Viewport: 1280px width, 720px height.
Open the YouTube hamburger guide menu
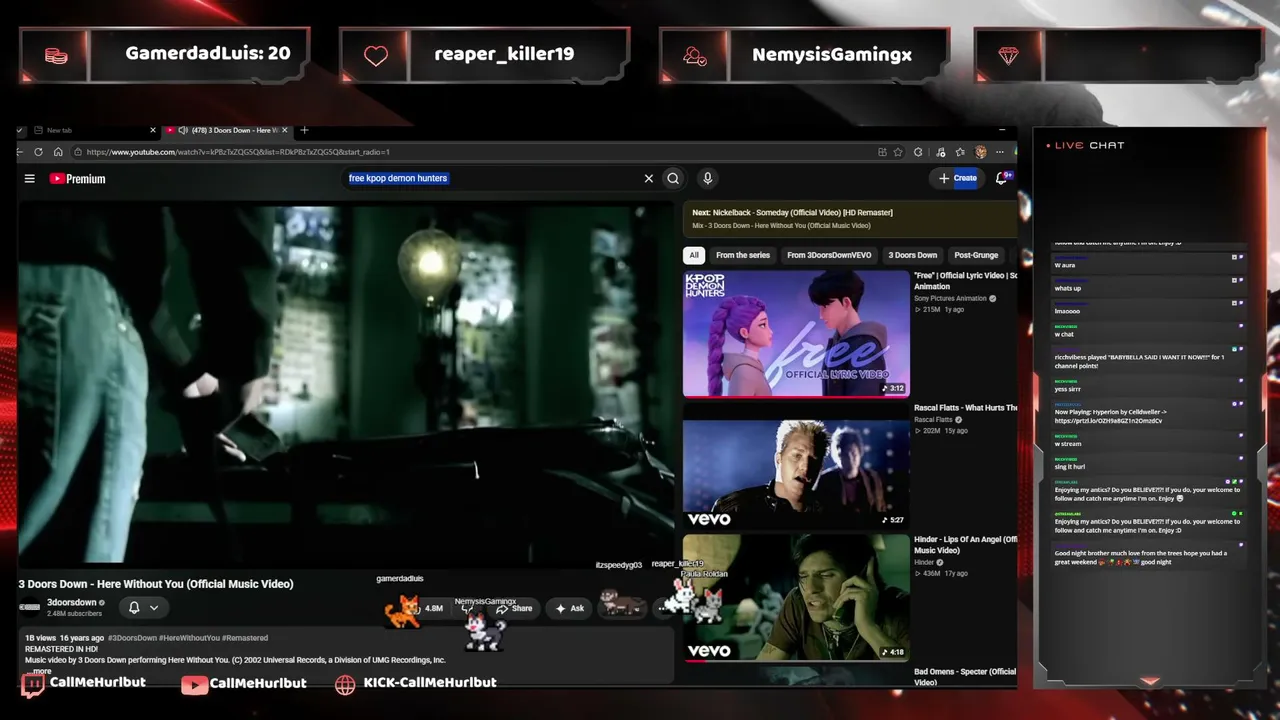(x=30, y=179)
